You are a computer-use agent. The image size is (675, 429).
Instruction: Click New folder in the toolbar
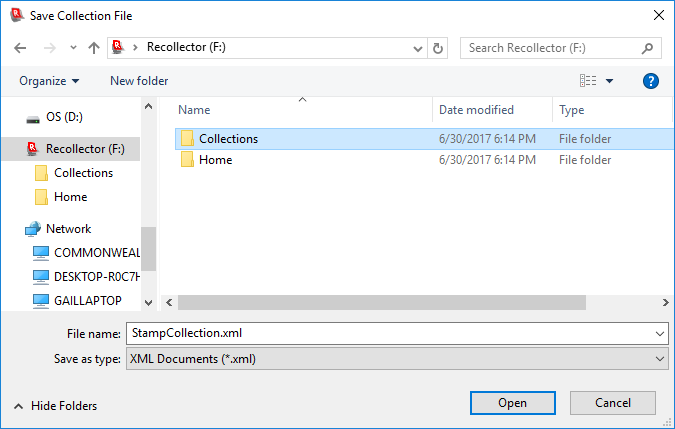(139, 81)
